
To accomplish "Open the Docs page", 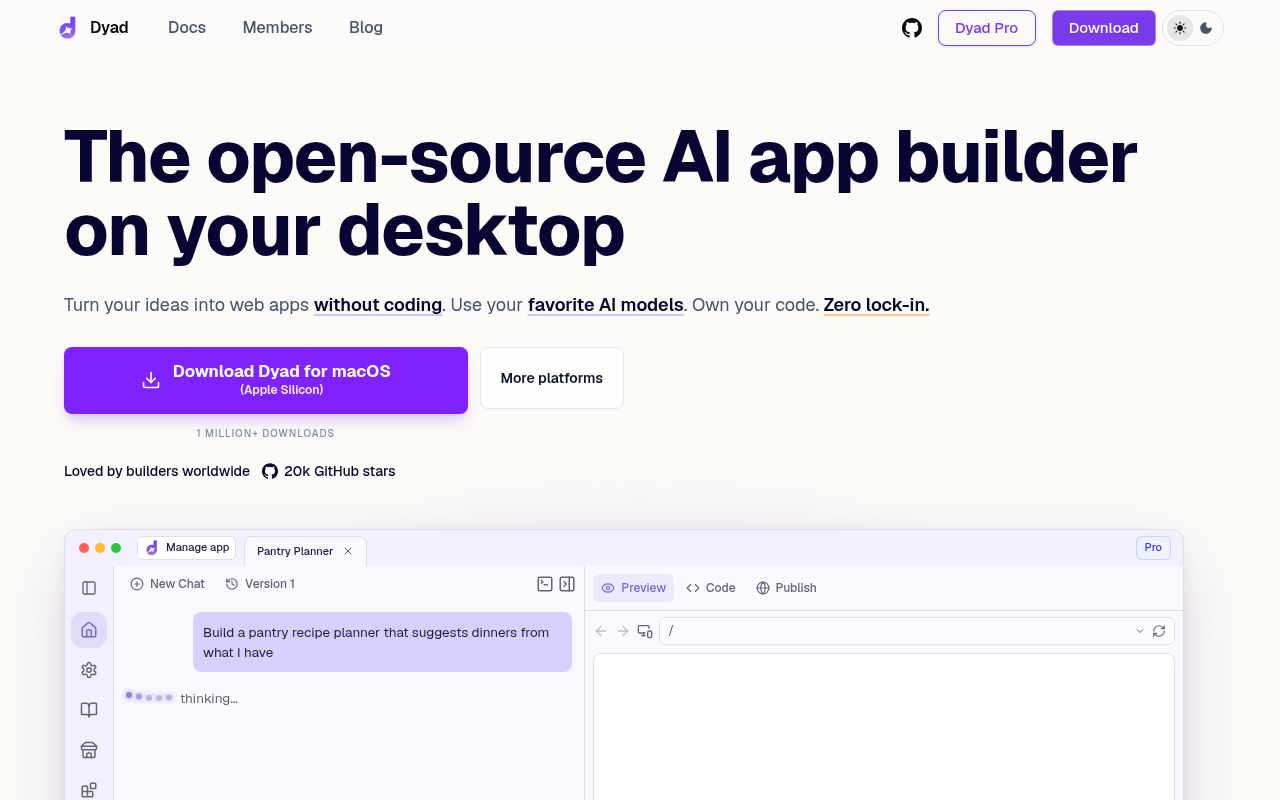I will click(187, 28).
